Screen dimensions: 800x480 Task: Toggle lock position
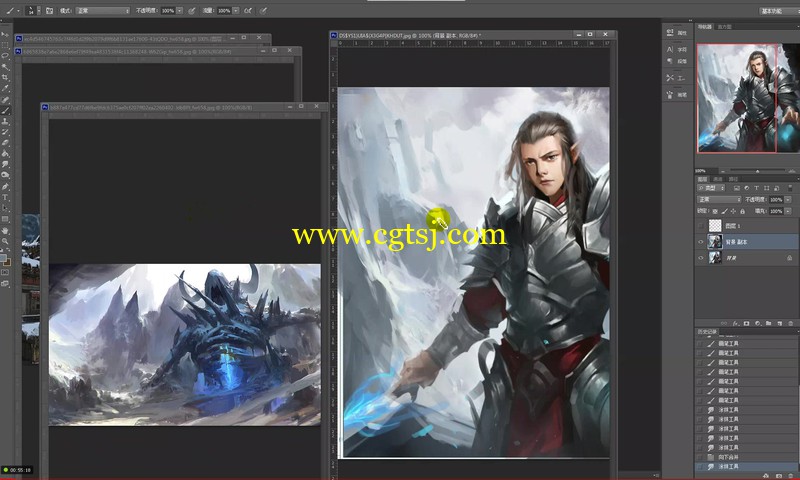[733, 211]
